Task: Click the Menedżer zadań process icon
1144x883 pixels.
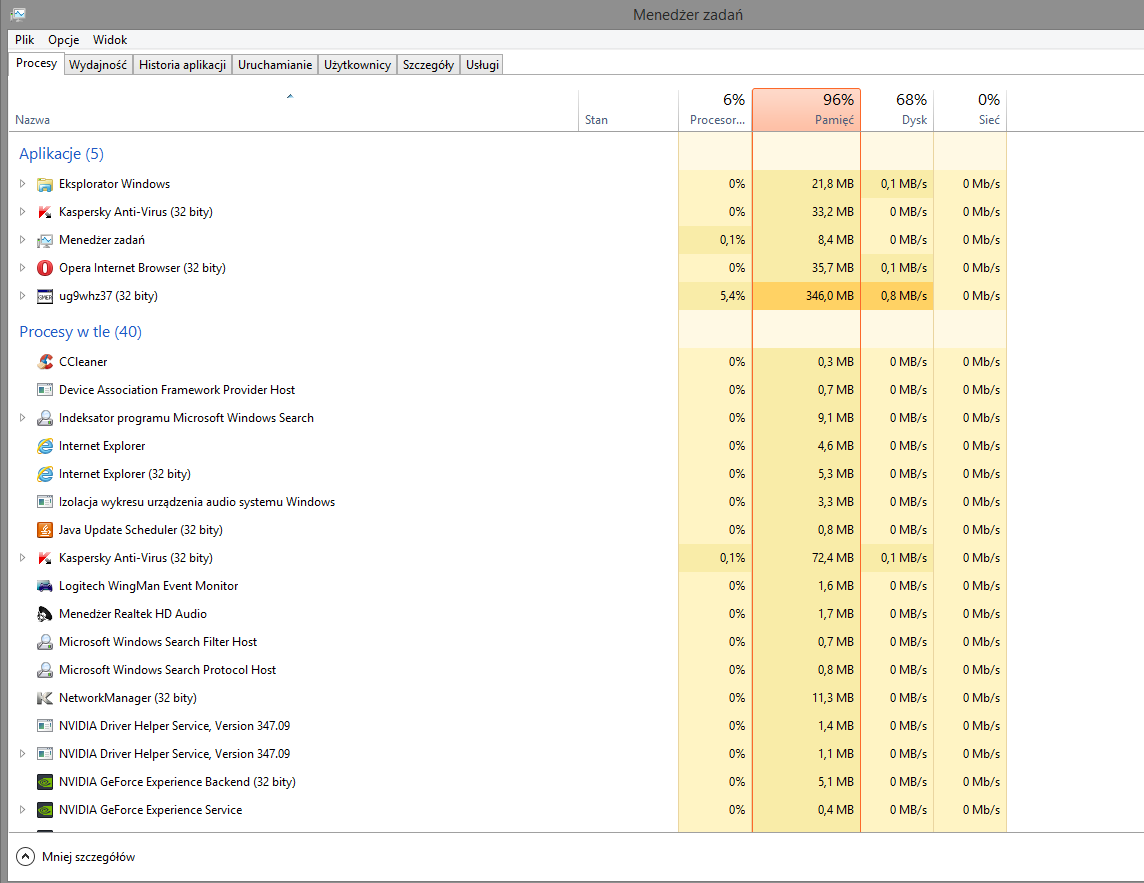Action: [45, 240]
